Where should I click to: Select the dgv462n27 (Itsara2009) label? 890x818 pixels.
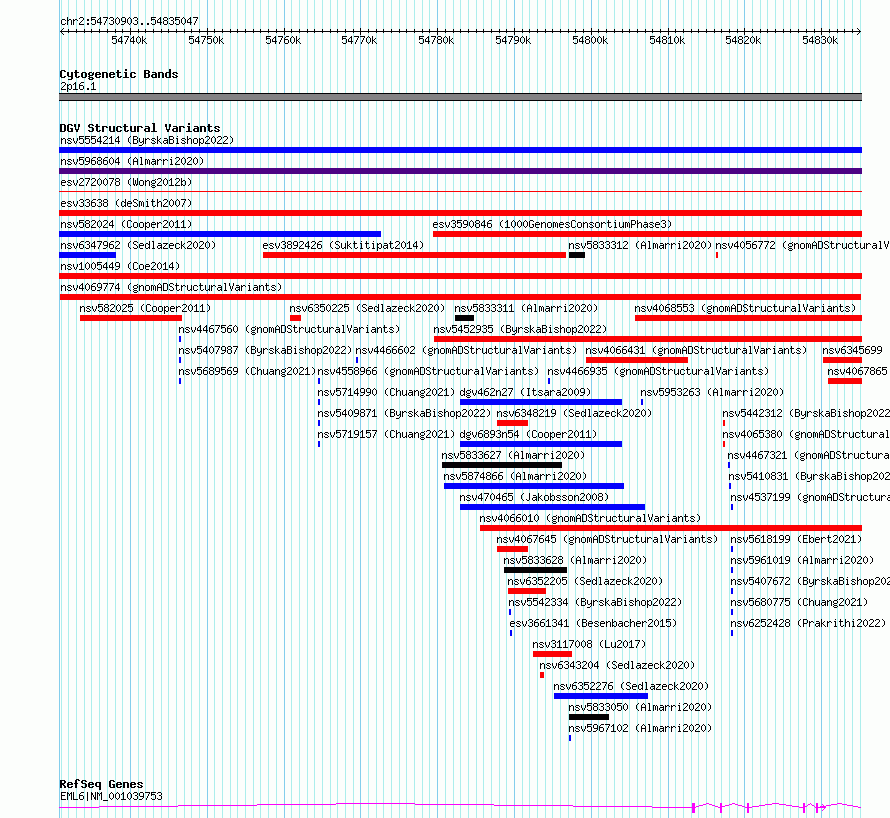pyautogui.click(x=525, y=392)
